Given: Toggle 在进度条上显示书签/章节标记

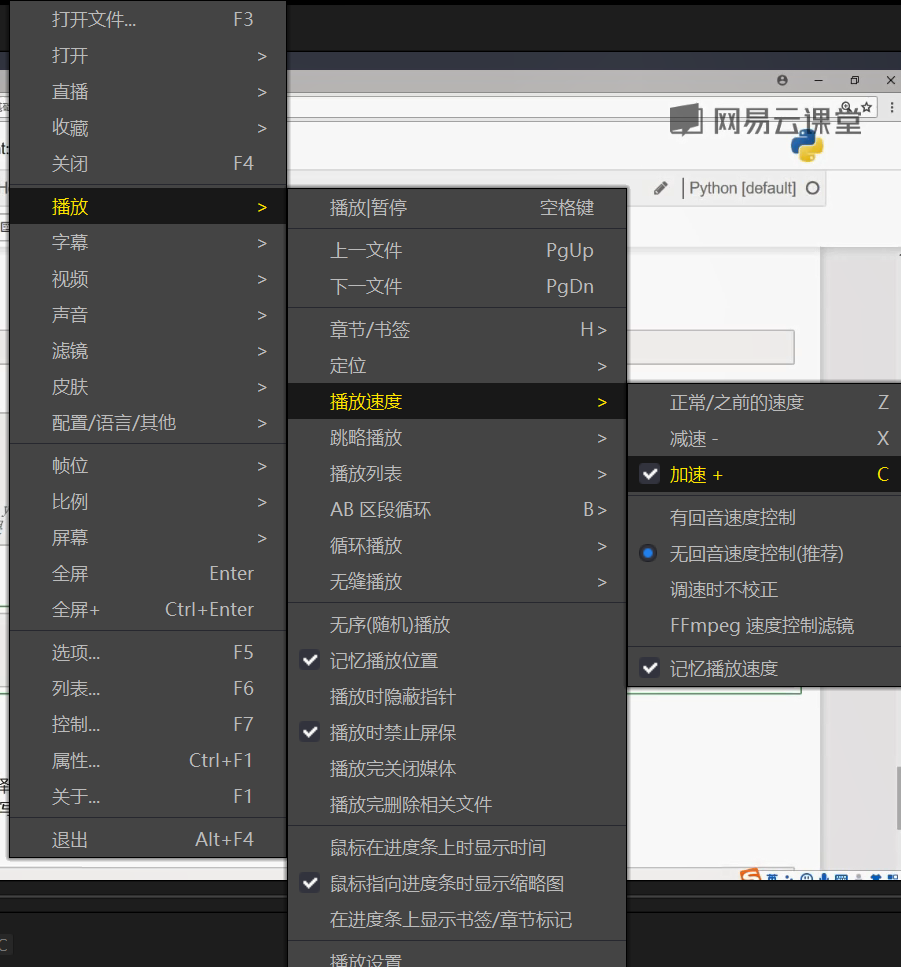Looking at the screenshot, I should [x=457, y=920].
